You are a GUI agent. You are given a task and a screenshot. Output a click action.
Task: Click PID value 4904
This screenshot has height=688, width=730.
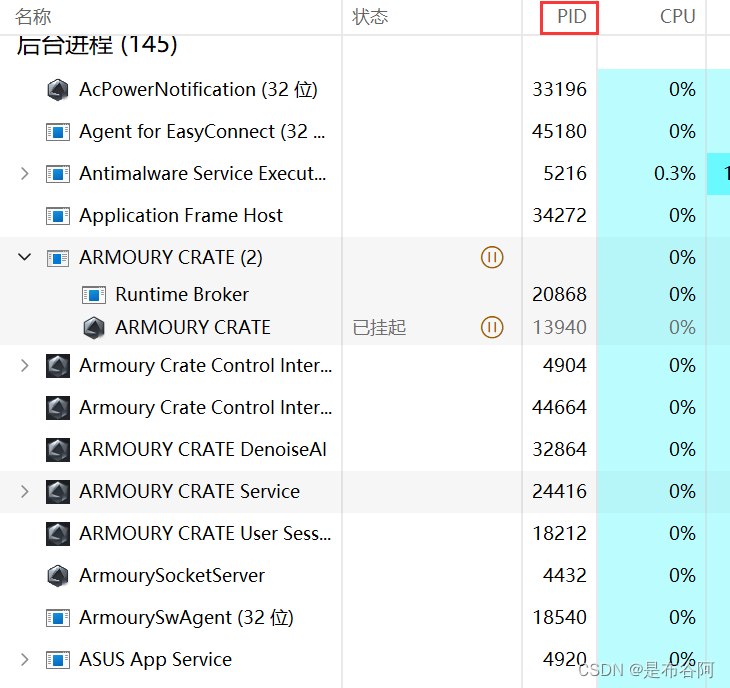pyautogui.click(x=565, y=365)
